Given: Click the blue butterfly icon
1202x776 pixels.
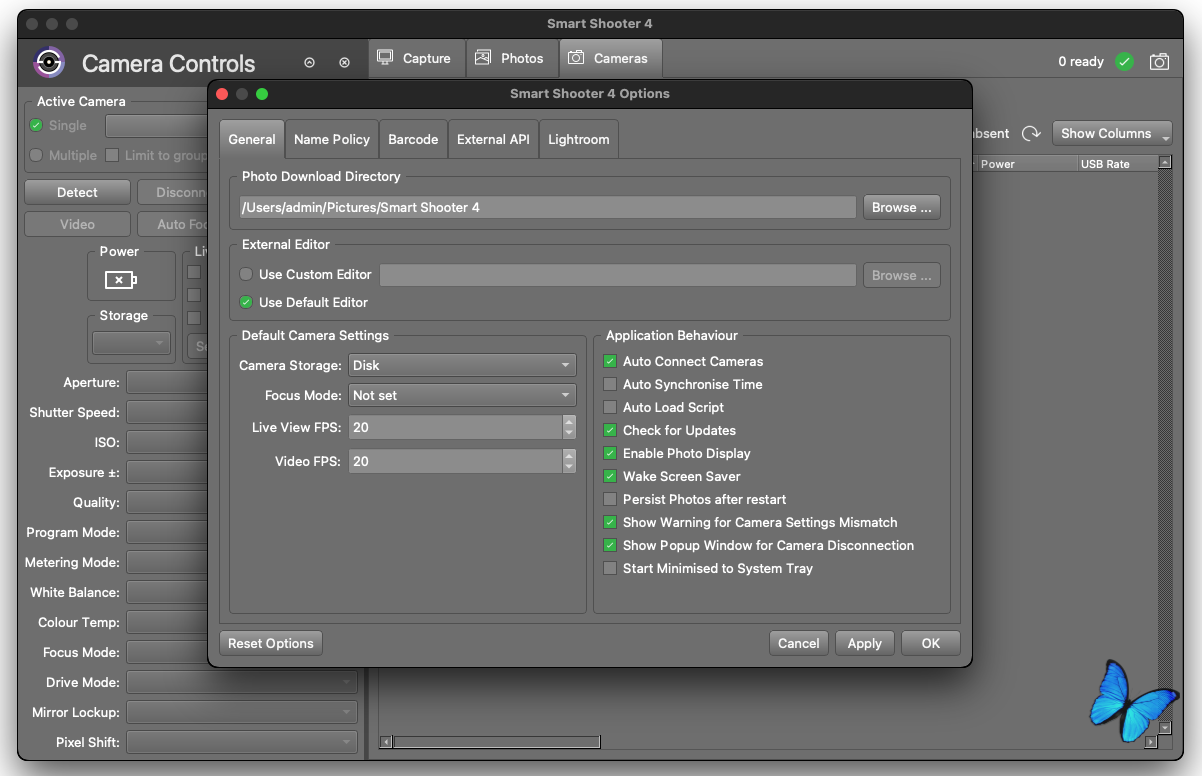Looking at the screenshot, I should coord(1132,700).
